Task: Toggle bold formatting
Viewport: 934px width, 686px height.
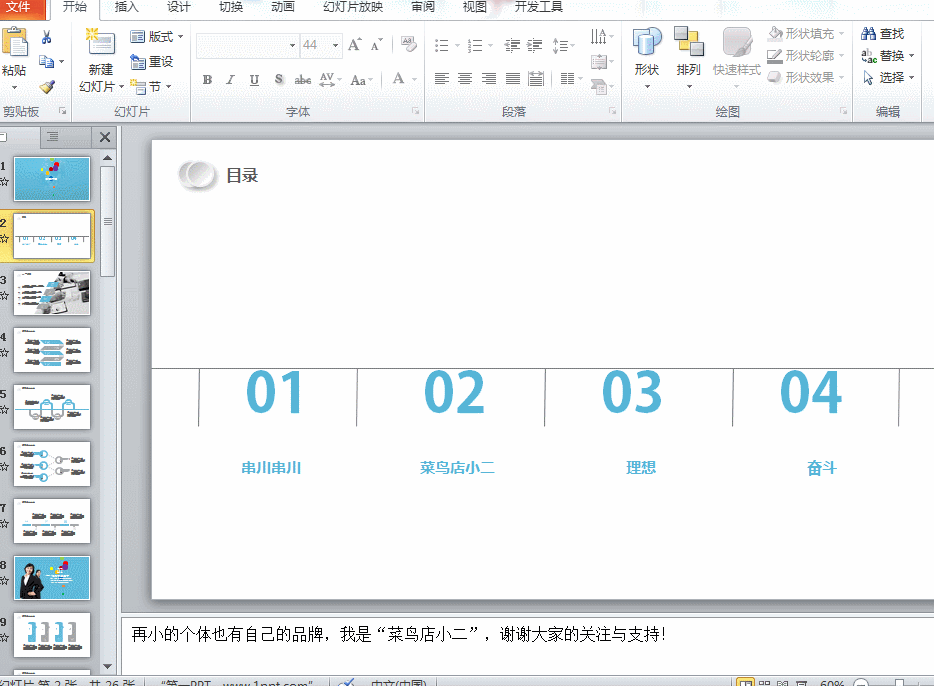Action: pos(207,79)
